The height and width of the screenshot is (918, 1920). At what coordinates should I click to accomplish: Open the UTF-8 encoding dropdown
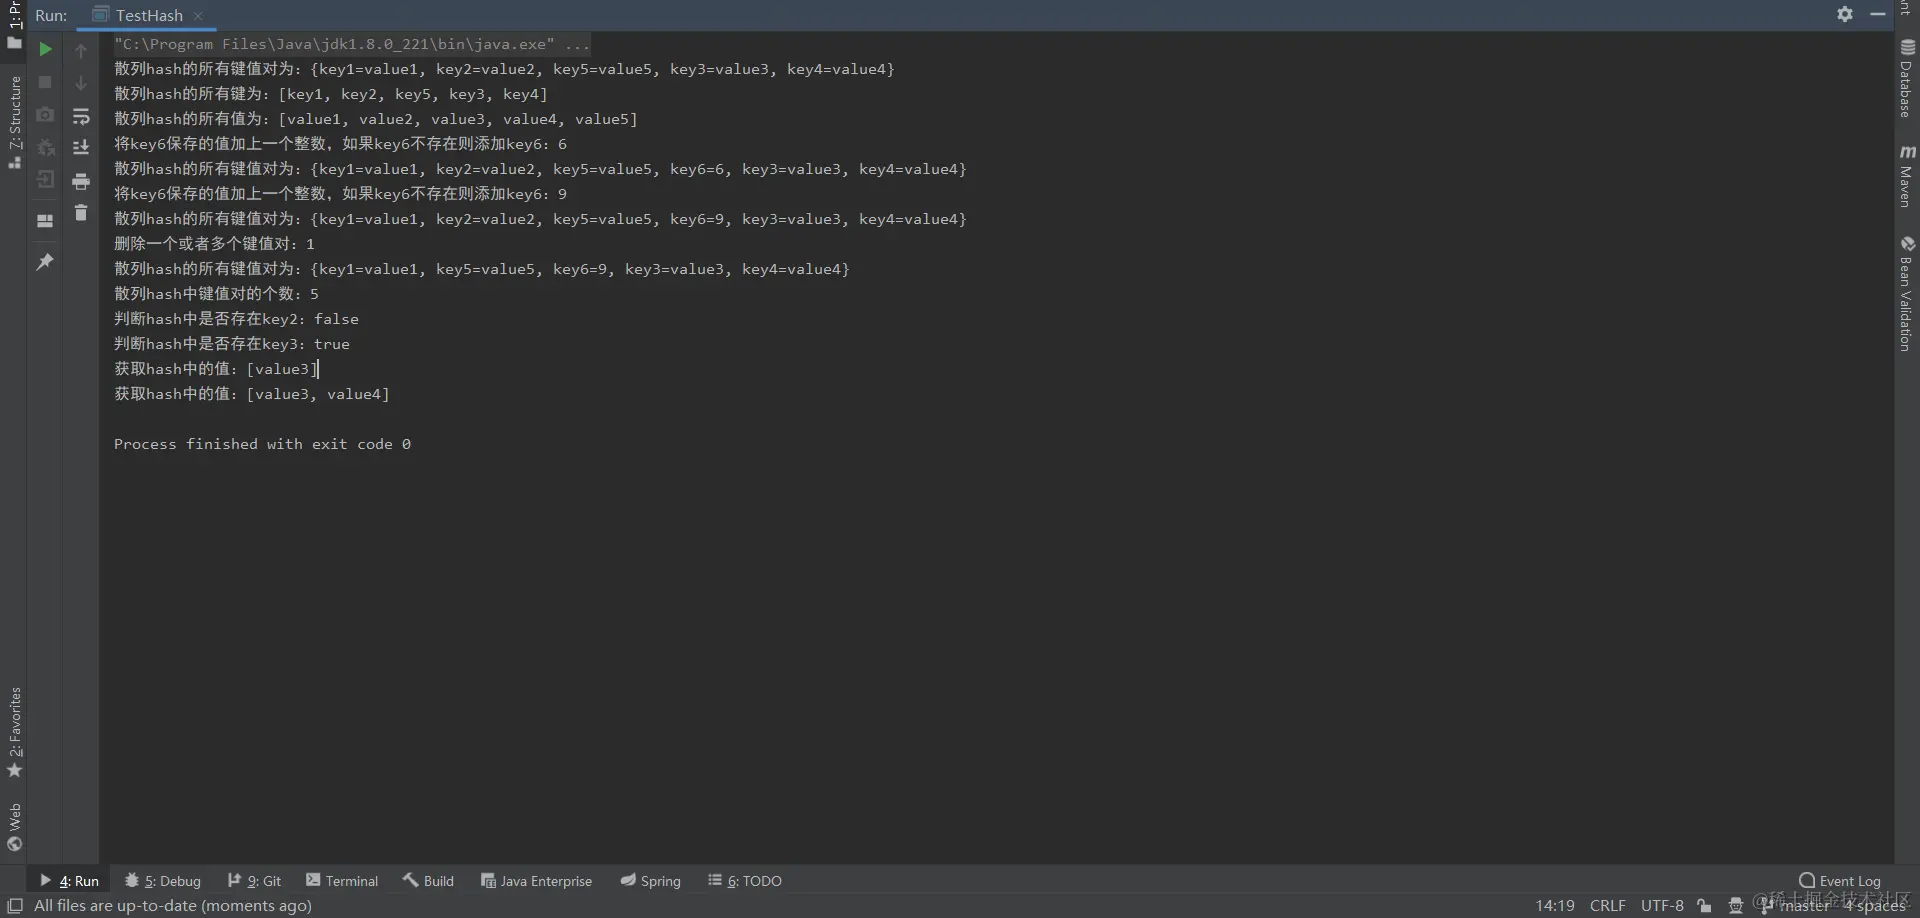click(1662, 905)
